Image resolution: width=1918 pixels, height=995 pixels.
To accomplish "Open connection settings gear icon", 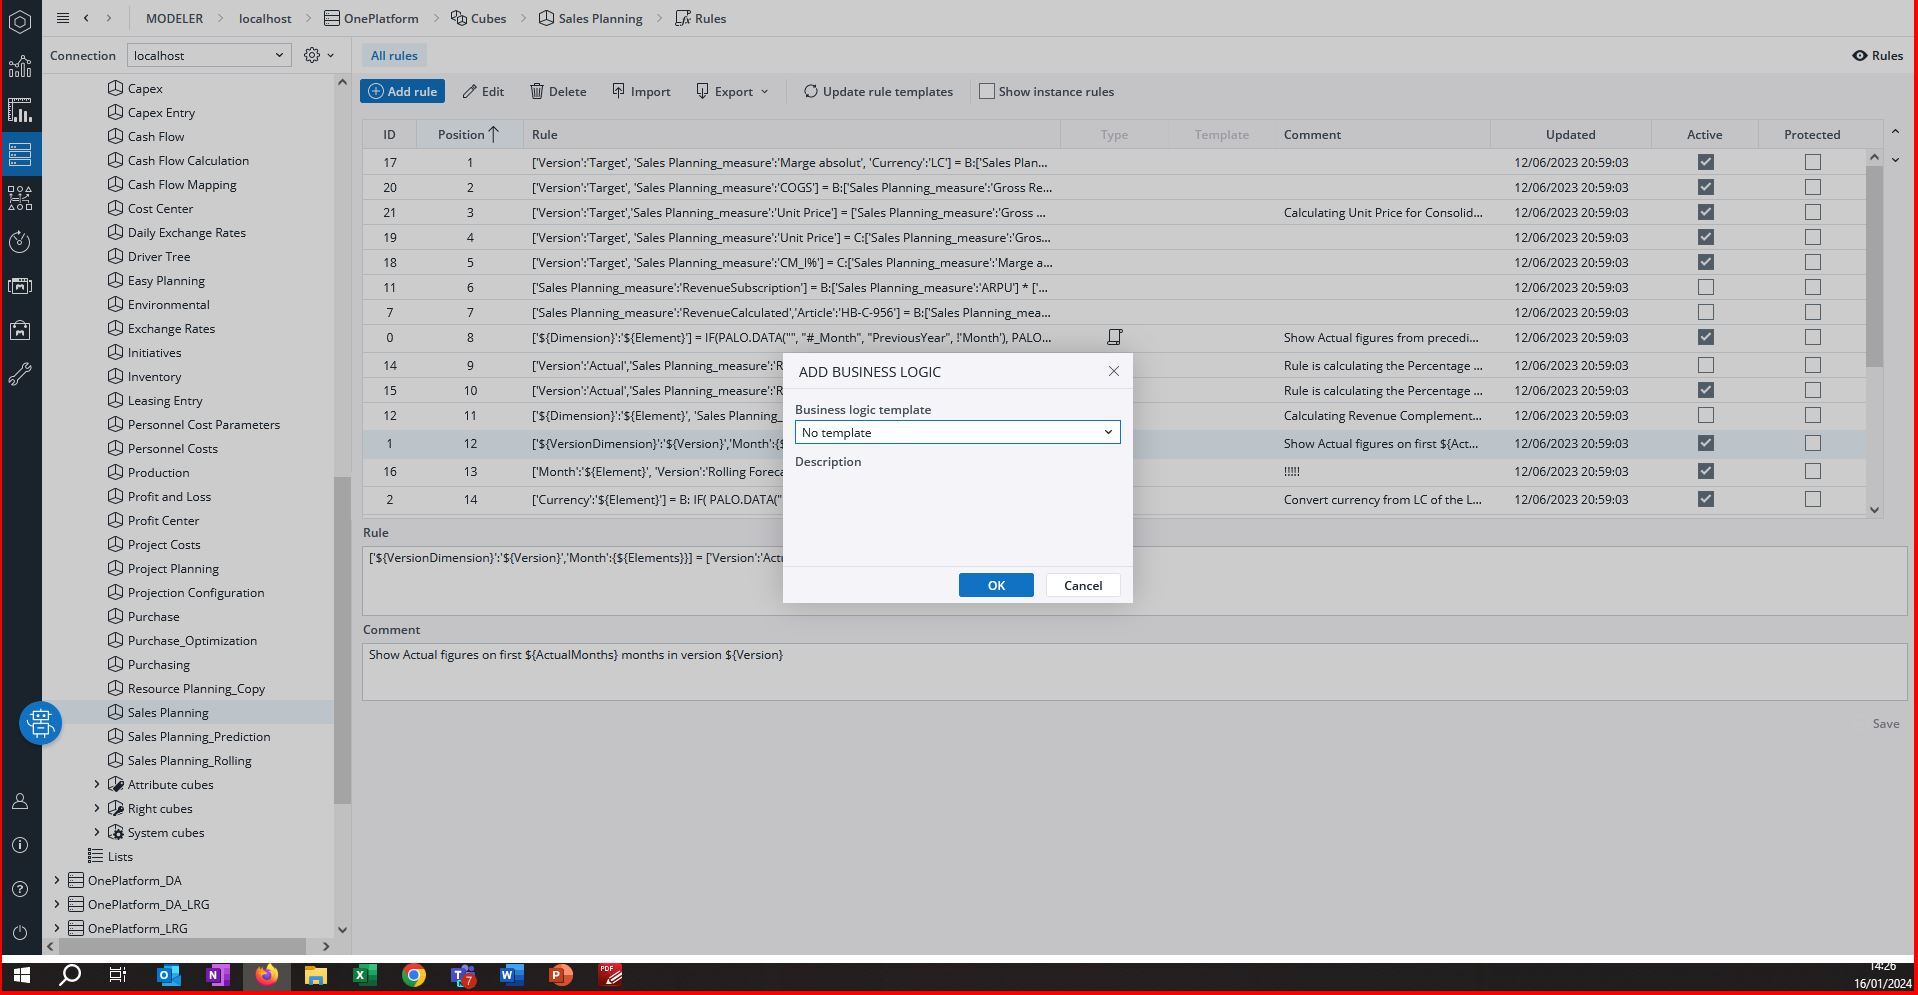I will pos(312,56).
